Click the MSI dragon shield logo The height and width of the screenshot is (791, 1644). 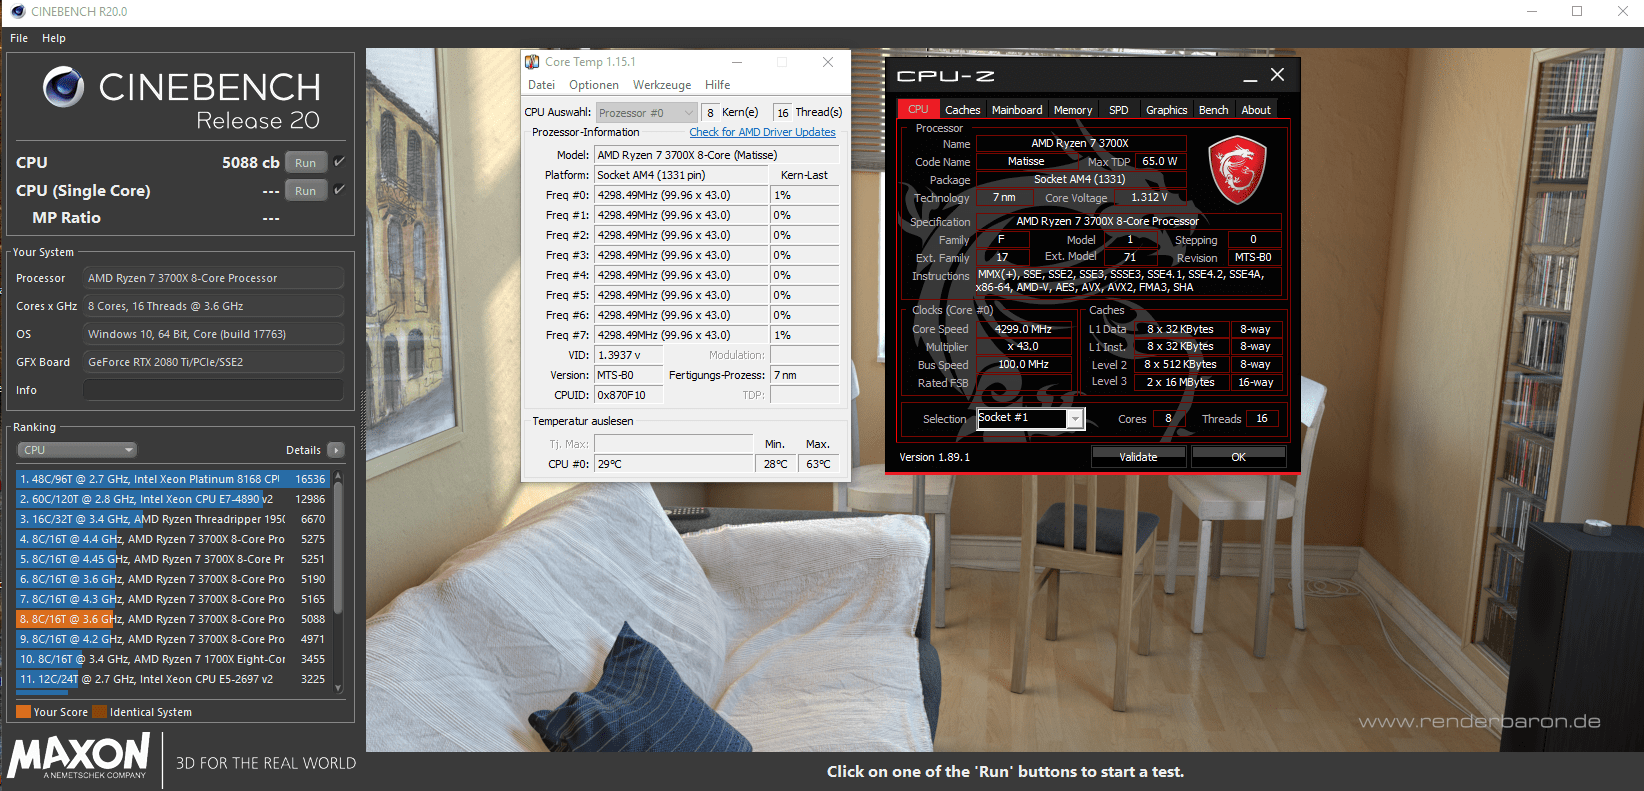tap(1238, 171)
